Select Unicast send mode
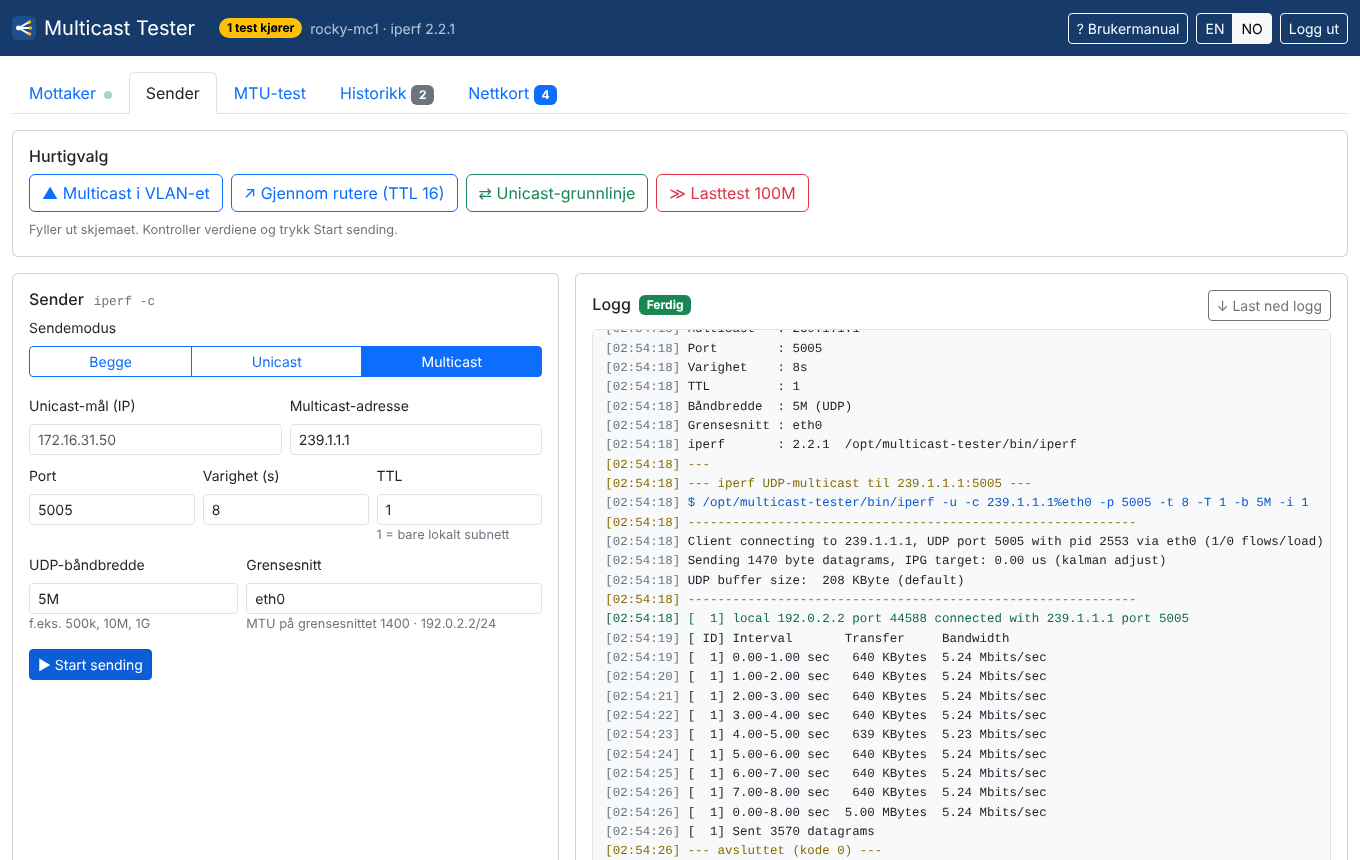Viewport: 1360px width, 860px height. click(277, 362)
